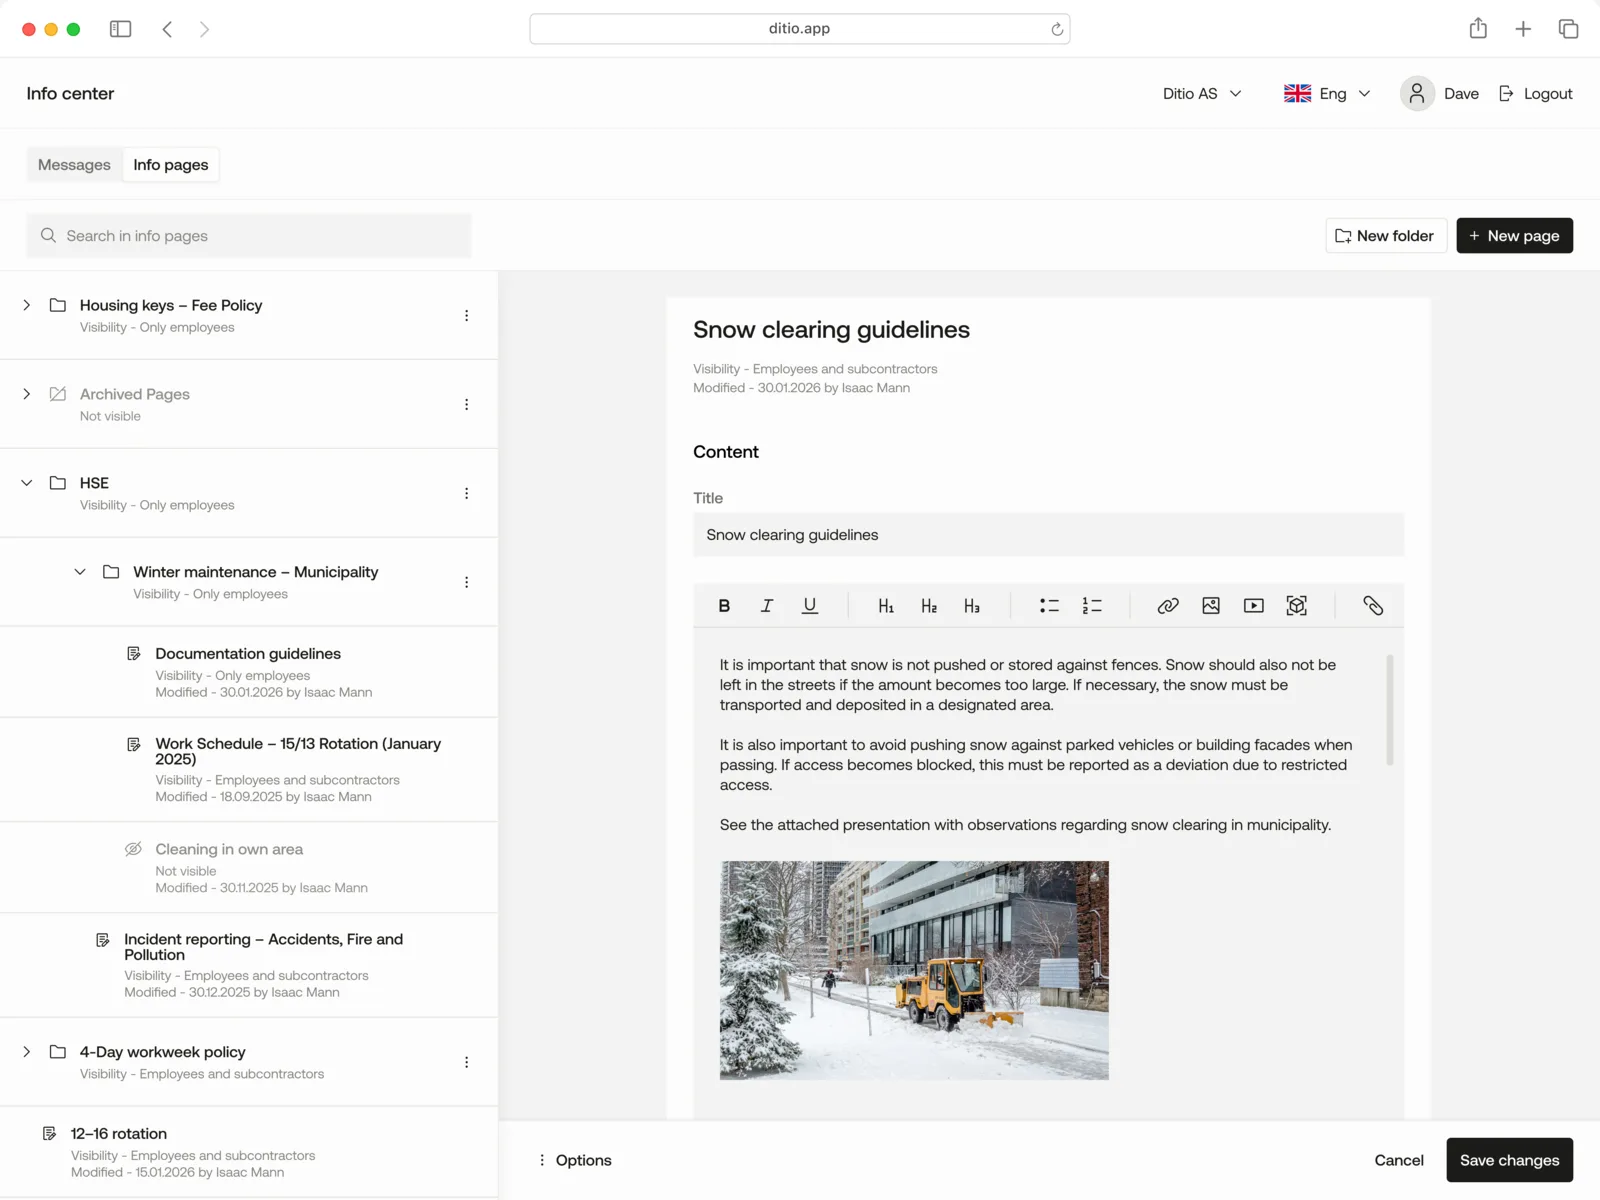Open the three-dot menu for Winter maintenance – Municipality
This screenshot has width=1600, height=1200.
click(x=466, y=582)
